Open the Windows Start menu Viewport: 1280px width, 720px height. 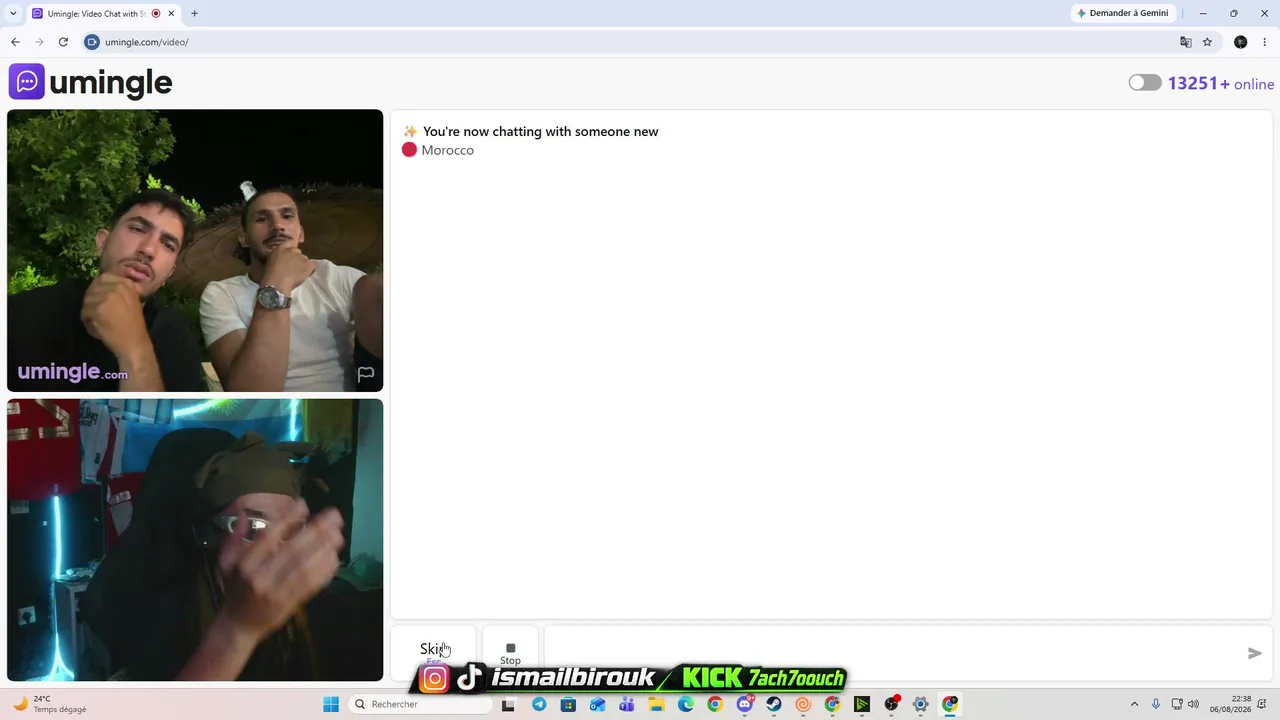[331, 704]
